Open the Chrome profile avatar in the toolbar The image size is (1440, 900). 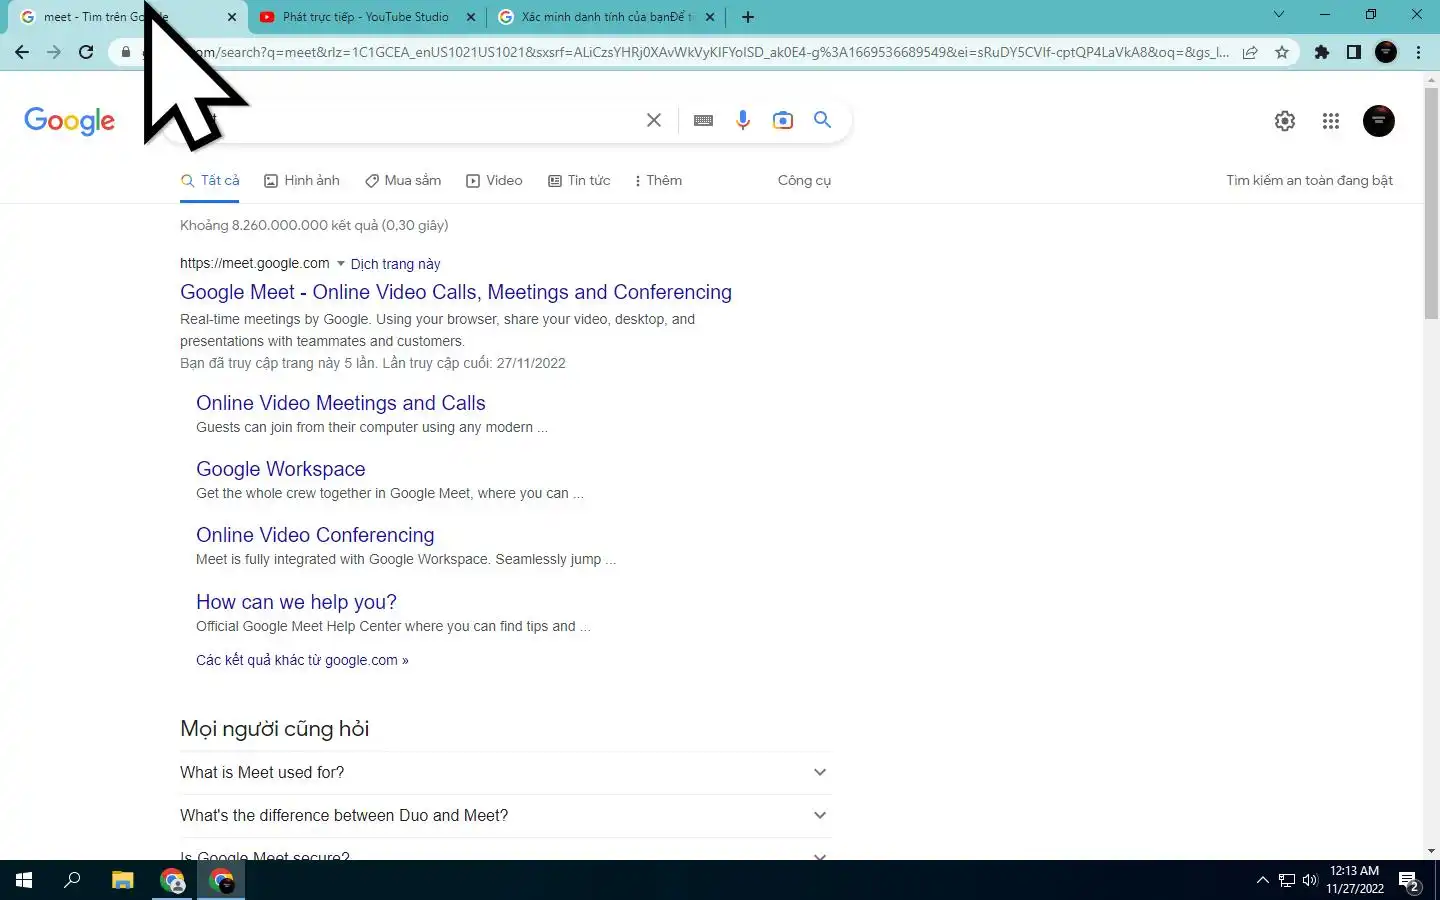pyautogui.click(x=1386, y=52)
